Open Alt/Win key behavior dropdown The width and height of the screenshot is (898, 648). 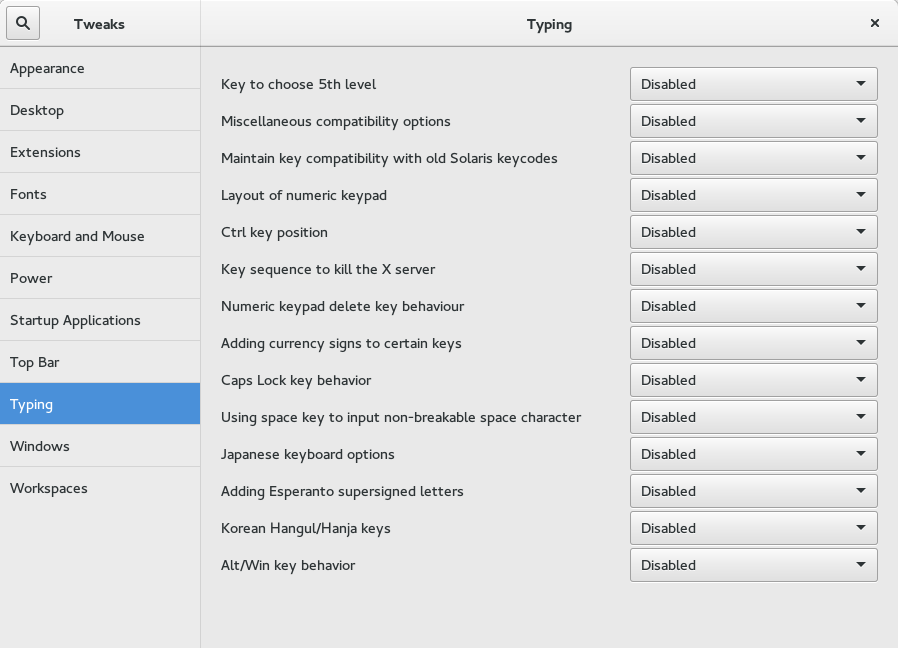[754, 565]
